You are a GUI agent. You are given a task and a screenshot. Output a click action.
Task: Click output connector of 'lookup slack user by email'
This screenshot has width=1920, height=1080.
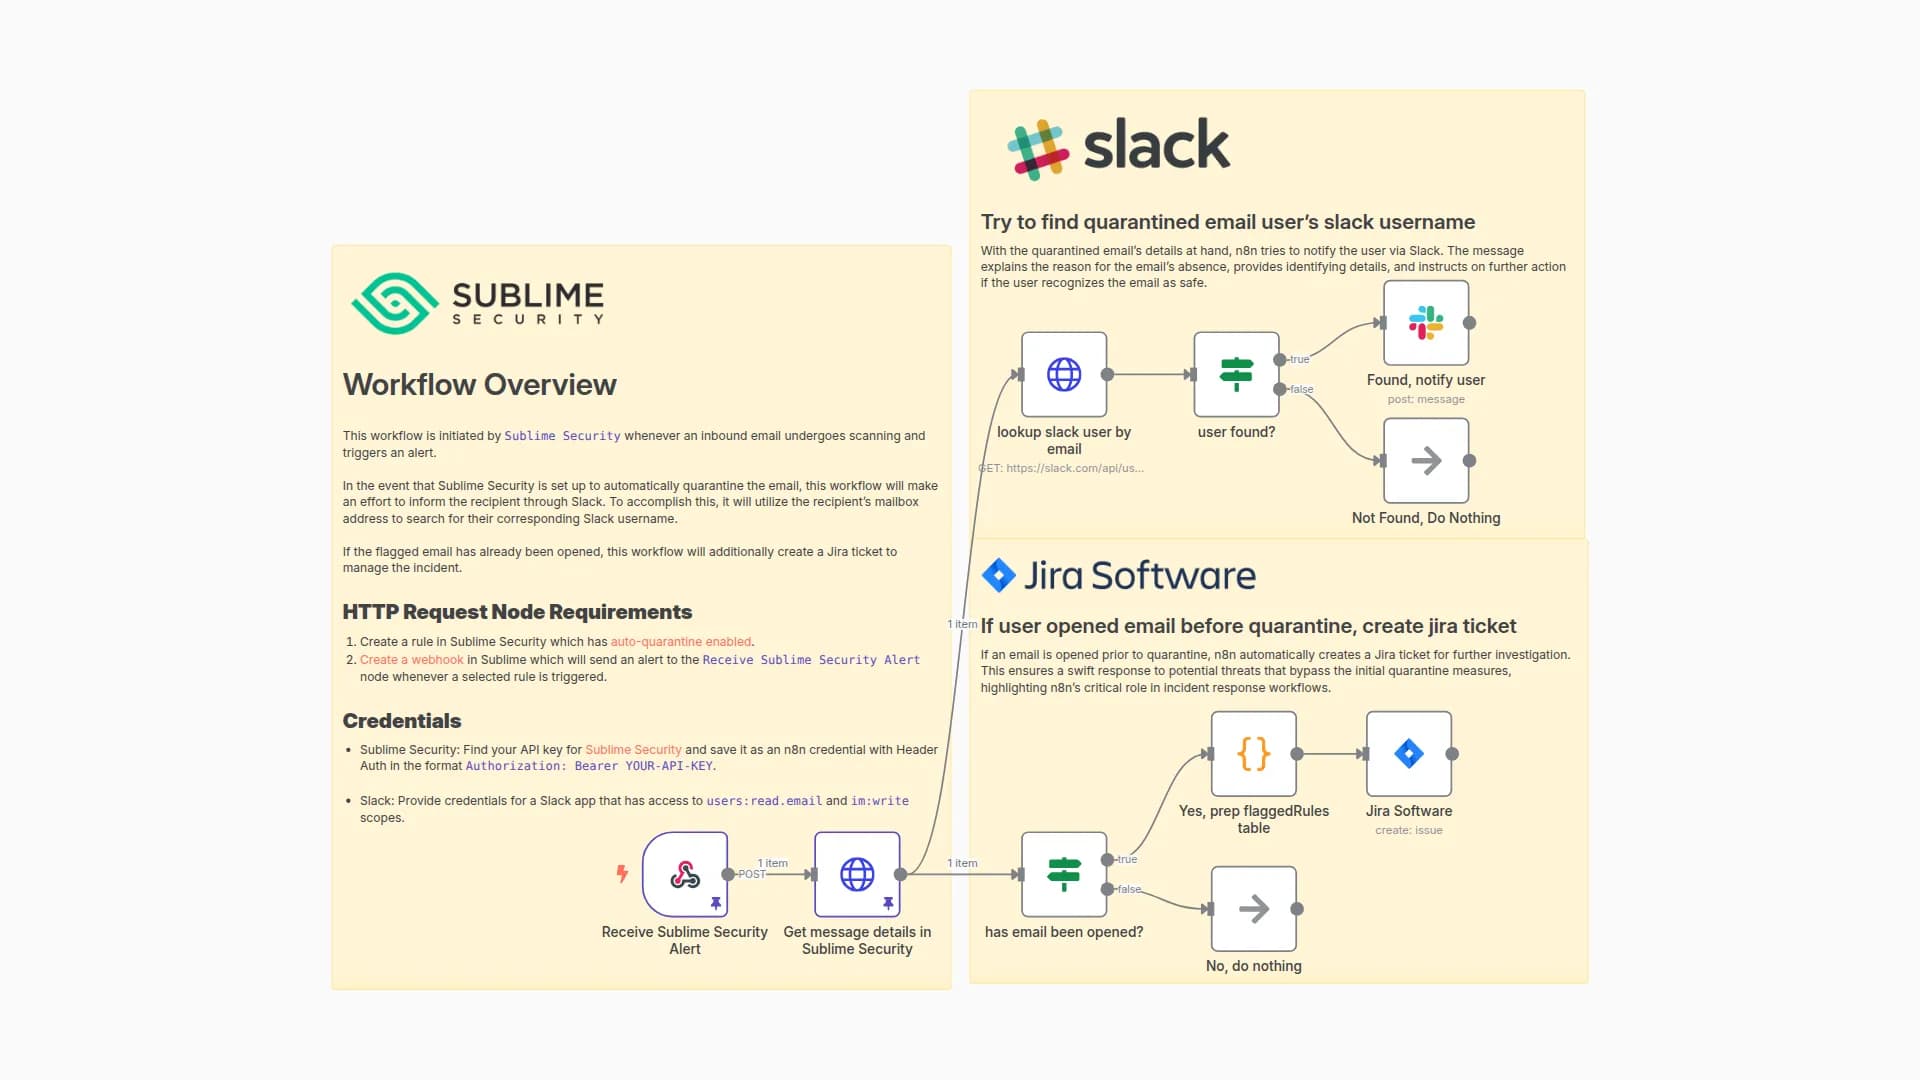pyautogui.click(x=1107, y=374)
